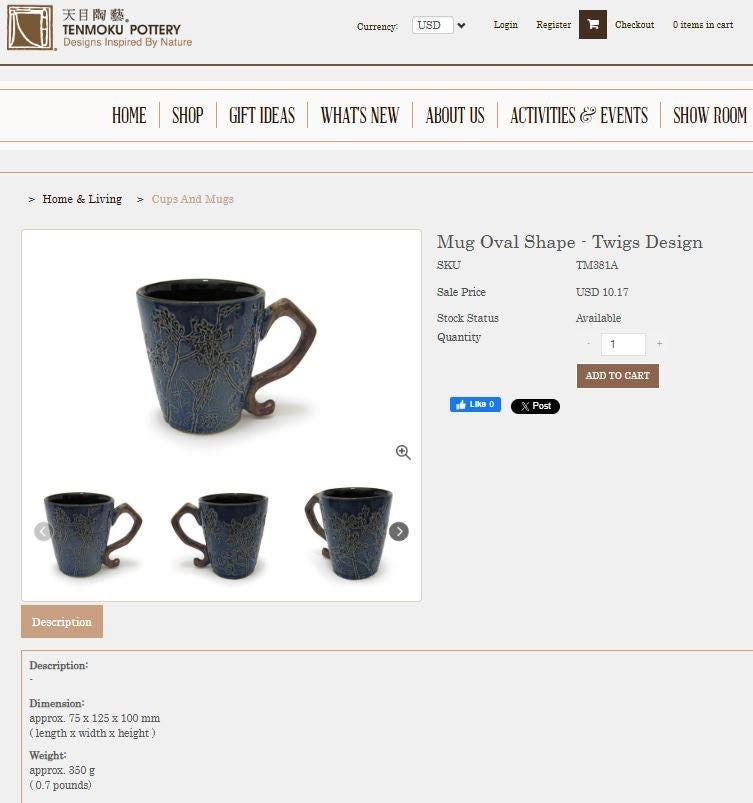Open the shopping cart icon
The width and height of the screenshot is (753, 803).
point(593,25)
